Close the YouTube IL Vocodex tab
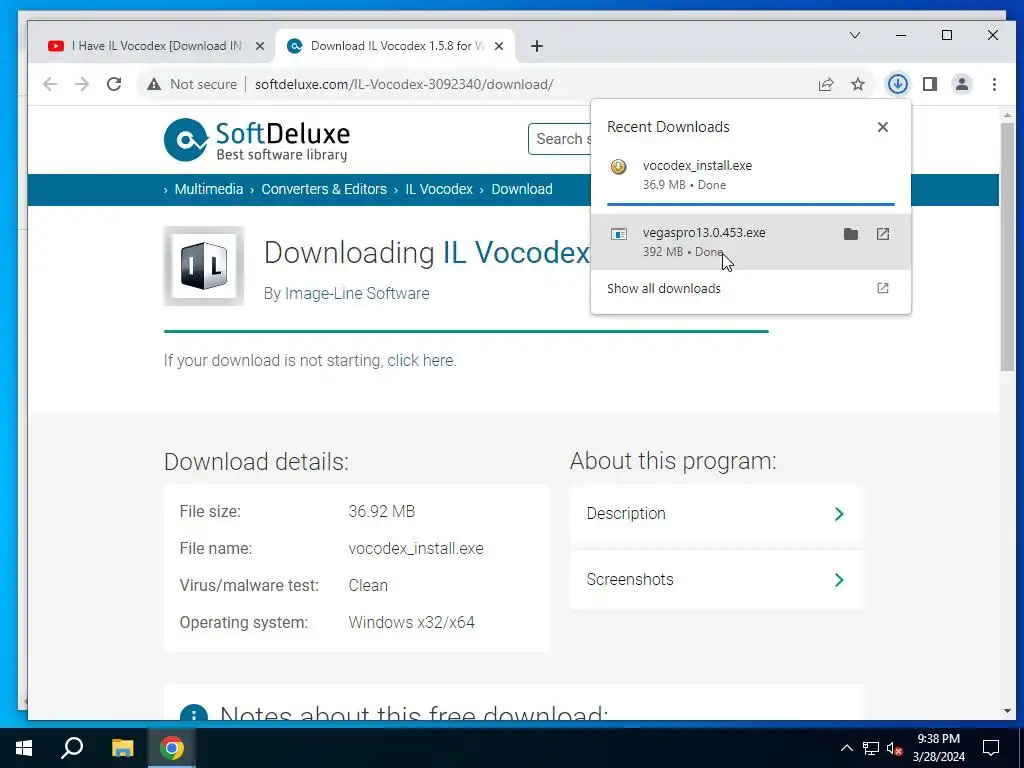 click(259, 46)
